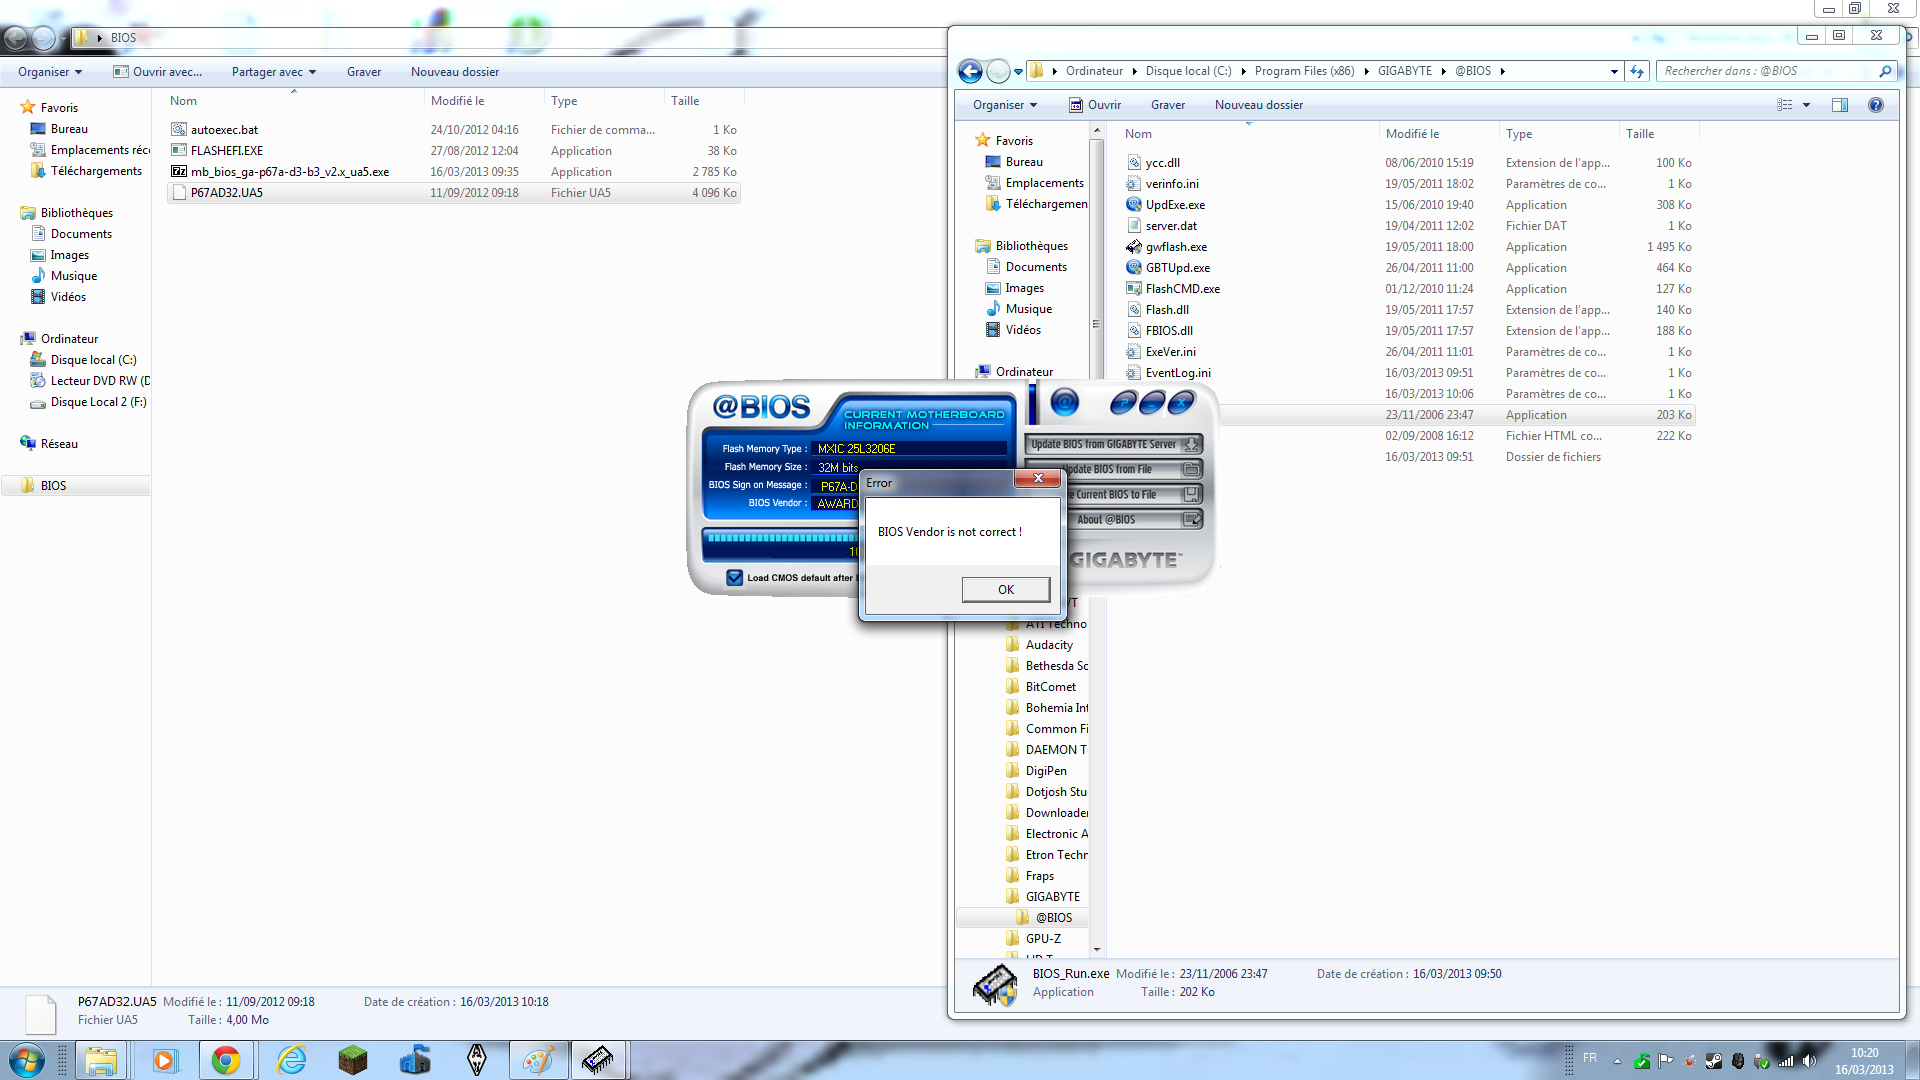Click the About @BIOS icon
This screenshot has width=1920, height=1080.
tap(1192, 519)
